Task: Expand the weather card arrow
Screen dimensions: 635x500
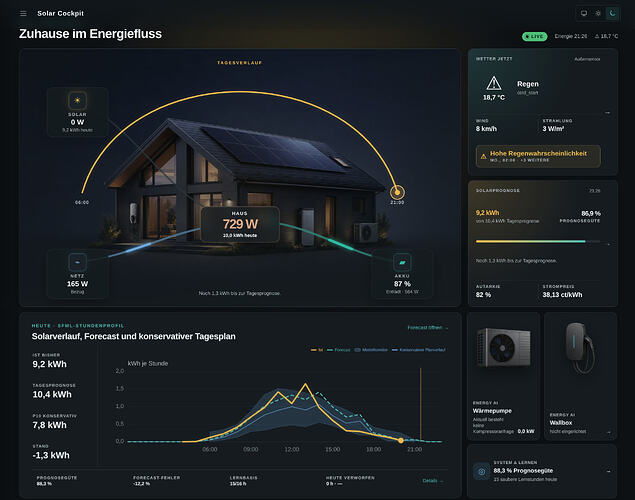Action: point(607,113)
